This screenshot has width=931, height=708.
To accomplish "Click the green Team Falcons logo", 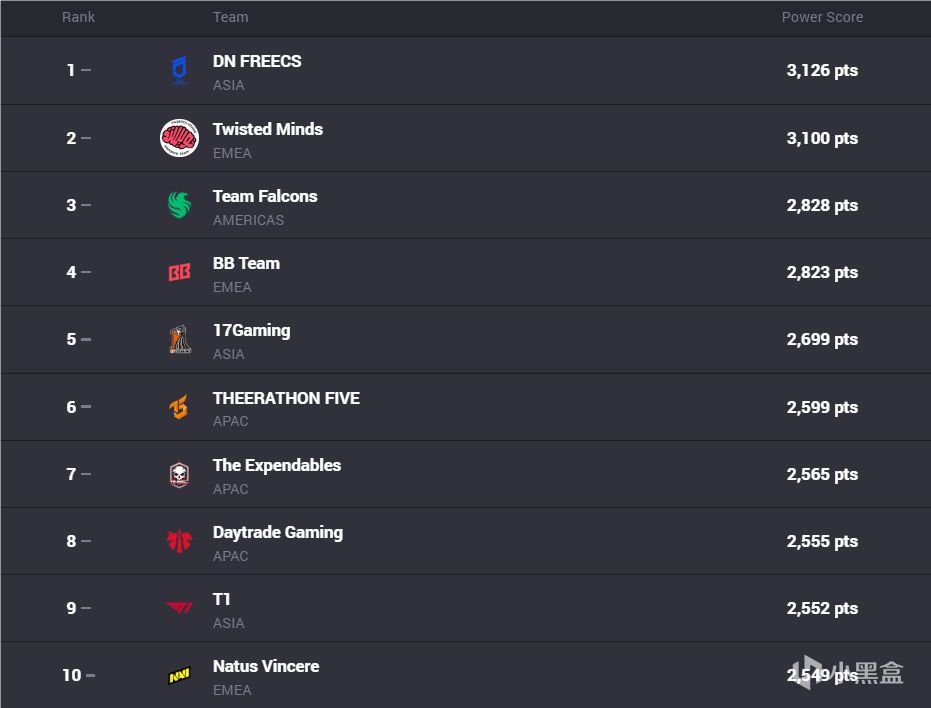I will click(x=179, y=205).
